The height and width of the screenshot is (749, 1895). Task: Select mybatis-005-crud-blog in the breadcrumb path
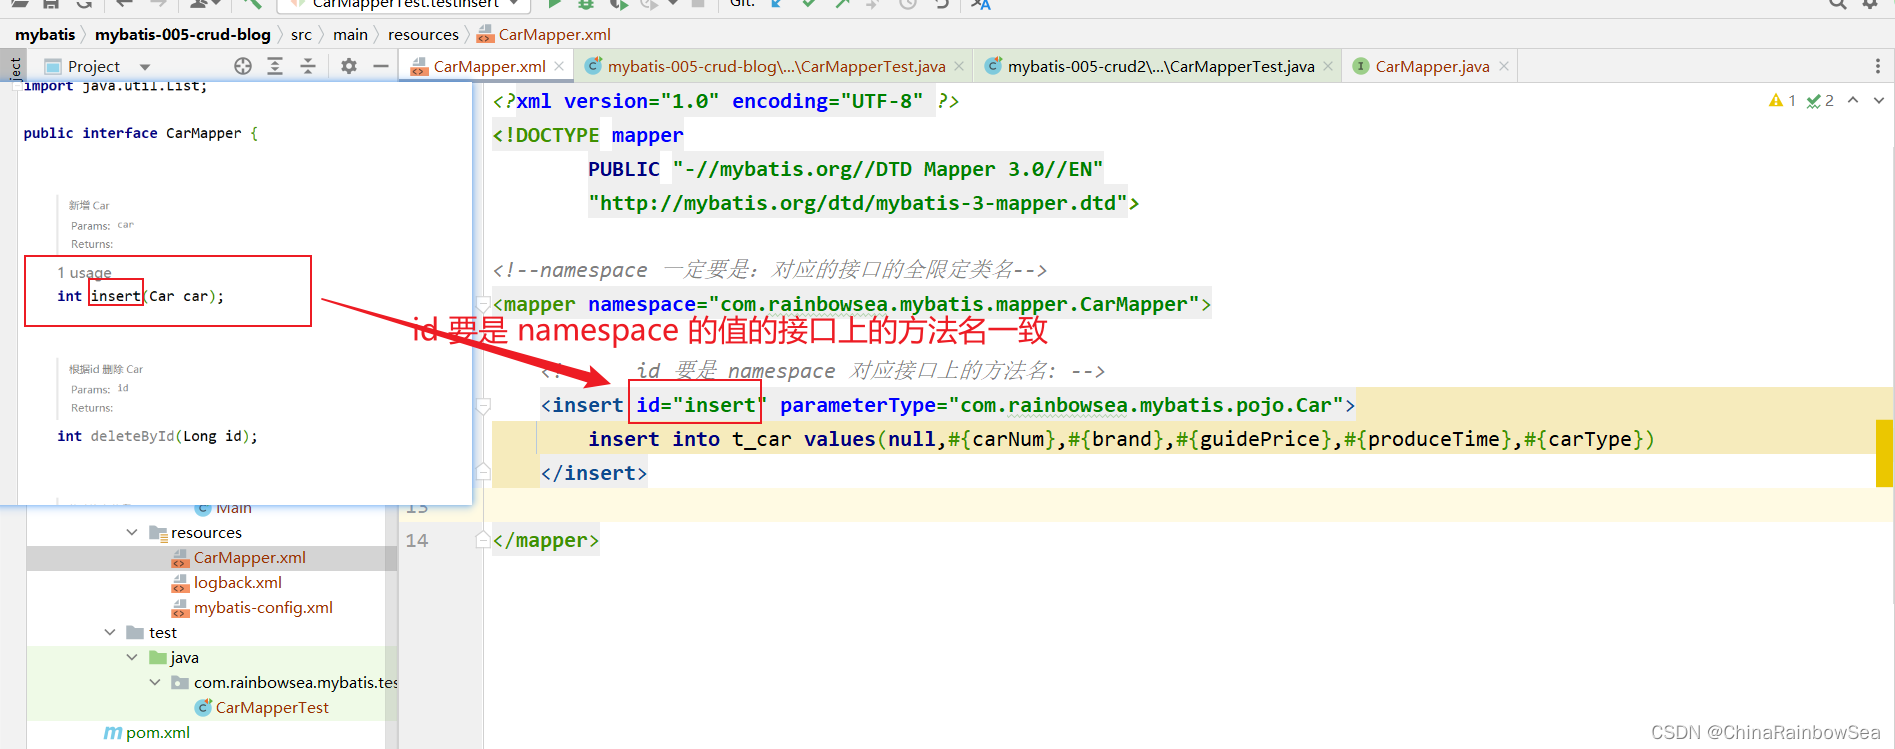(183, 34)
